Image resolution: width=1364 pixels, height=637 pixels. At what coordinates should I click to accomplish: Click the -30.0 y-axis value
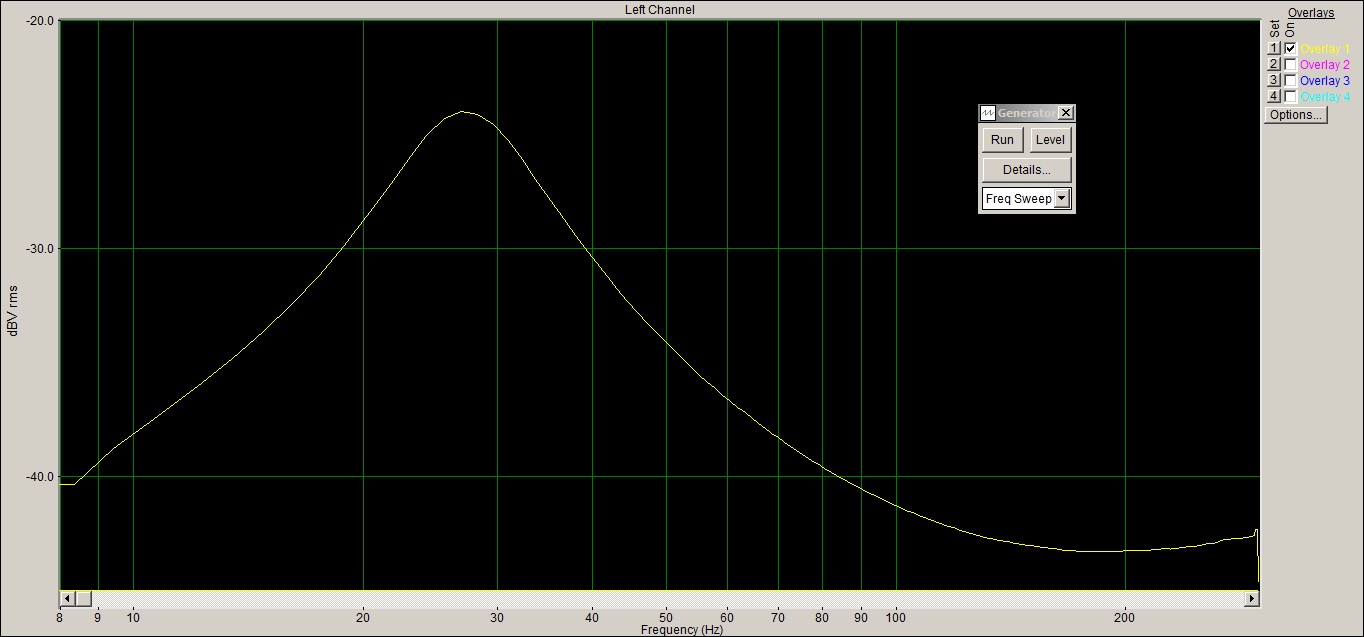39,248
